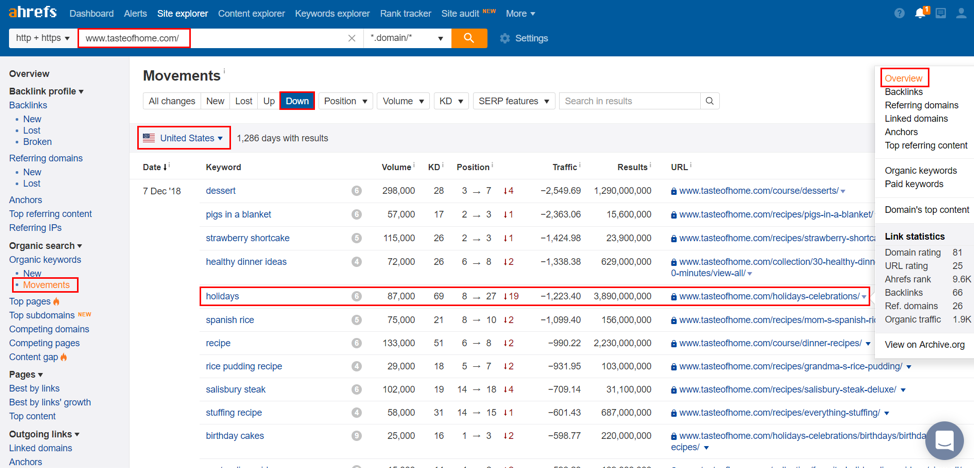
Task: Expand URL dropdown for salisbury-steak-deluxe
Action: [903, 390]
